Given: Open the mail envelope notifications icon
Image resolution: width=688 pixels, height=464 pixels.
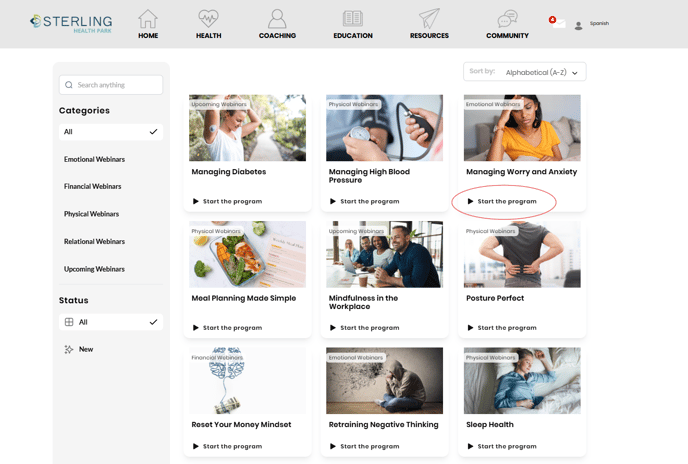Looking at the screenshot, I should point(558,23).
